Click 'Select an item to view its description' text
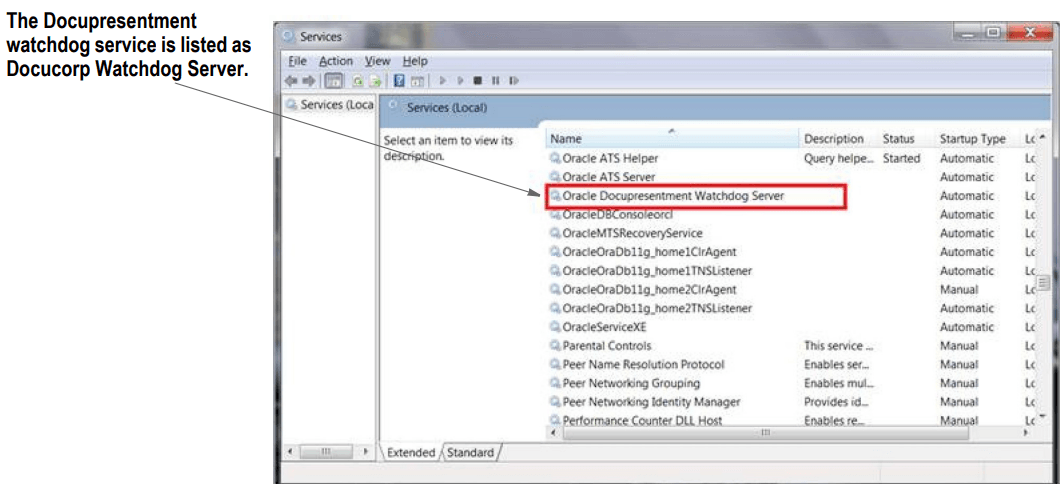This screenshot has width=1060, height=487. click(x=448, y=148)
